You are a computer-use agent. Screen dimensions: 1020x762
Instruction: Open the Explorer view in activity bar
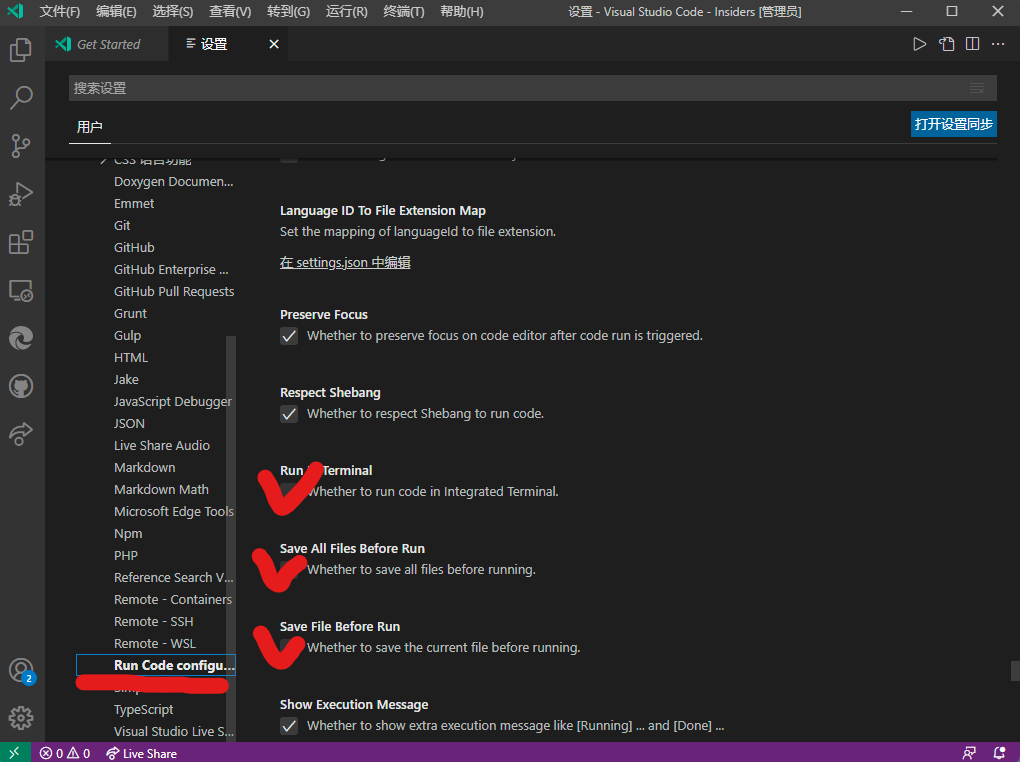pos(21,49)
